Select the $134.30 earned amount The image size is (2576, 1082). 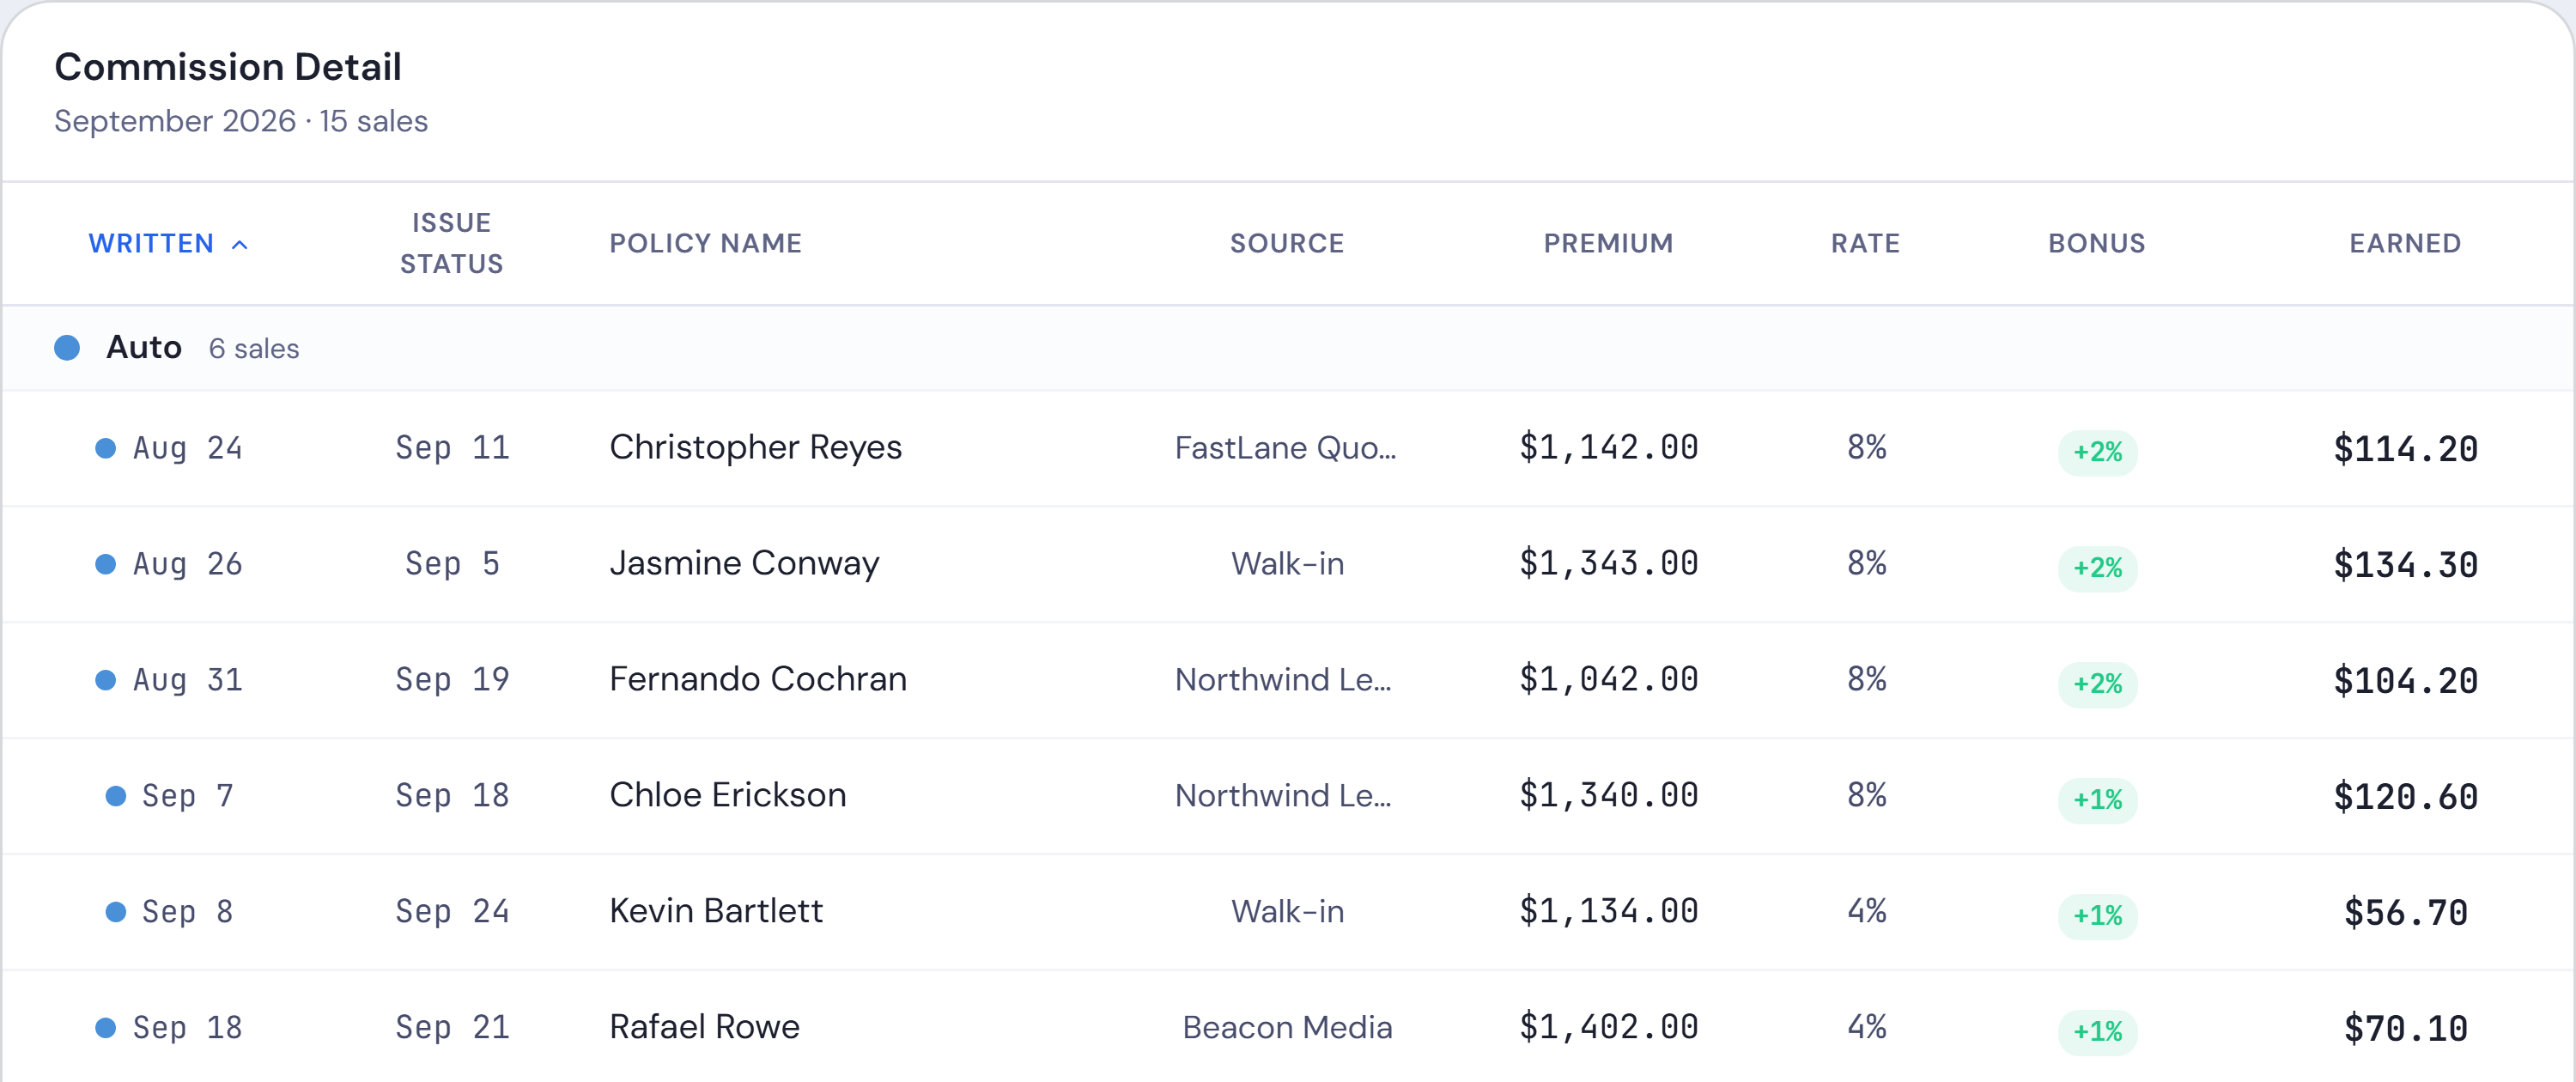(2405, 565)
